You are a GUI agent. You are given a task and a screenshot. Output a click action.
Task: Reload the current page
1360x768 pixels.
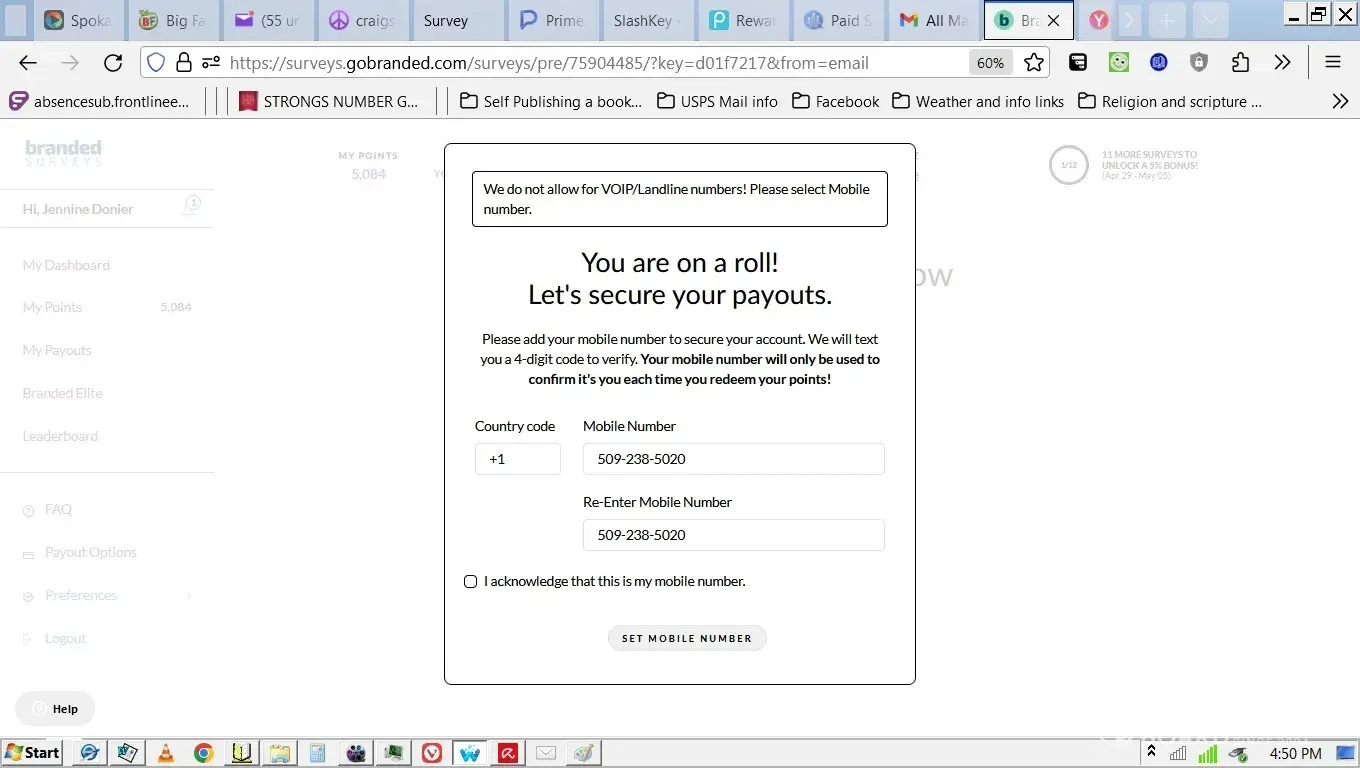pos(113,63)
